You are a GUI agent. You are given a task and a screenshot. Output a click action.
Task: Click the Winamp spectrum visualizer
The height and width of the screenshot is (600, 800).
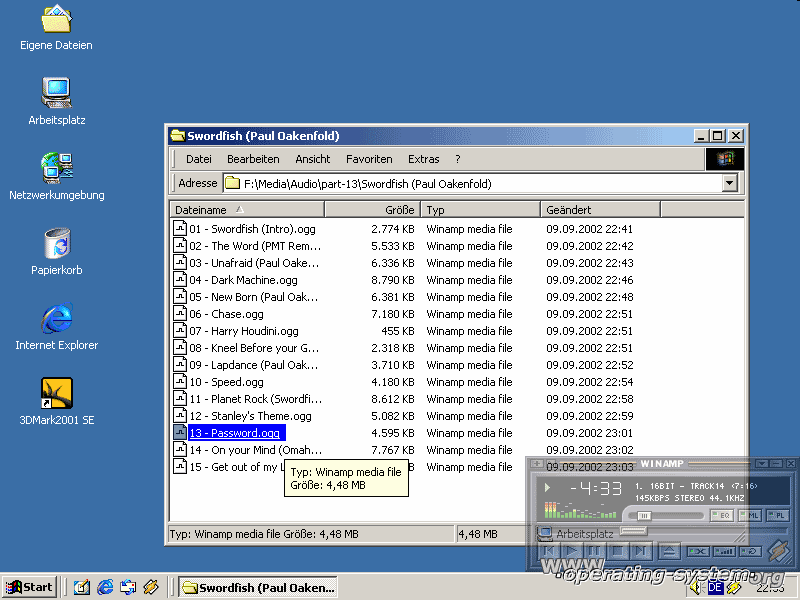pos(580,510)
